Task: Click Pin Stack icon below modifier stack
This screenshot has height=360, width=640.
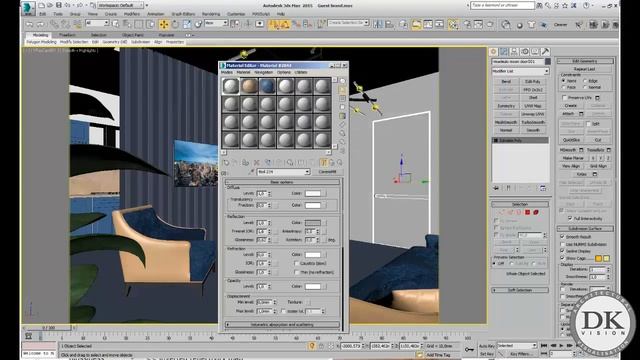Action: [x=496, y=188]
